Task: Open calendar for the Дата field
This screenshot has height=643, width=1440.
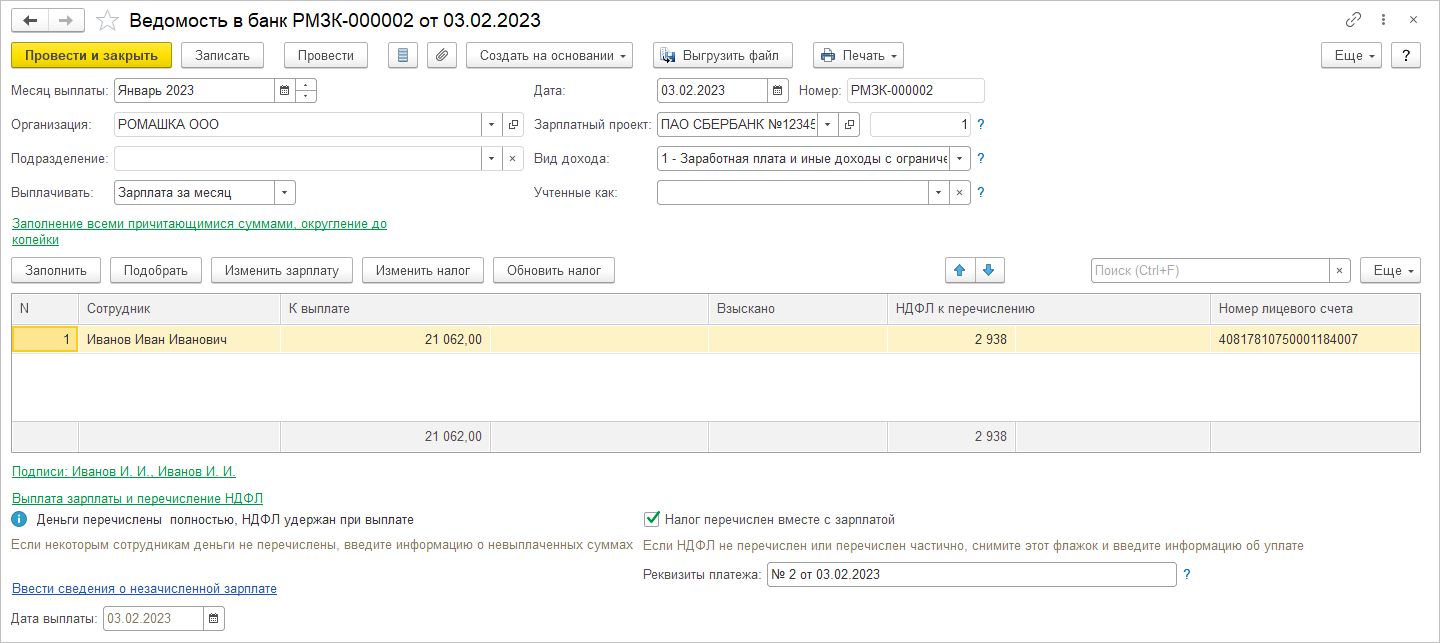Action: (x=778, y=91)
